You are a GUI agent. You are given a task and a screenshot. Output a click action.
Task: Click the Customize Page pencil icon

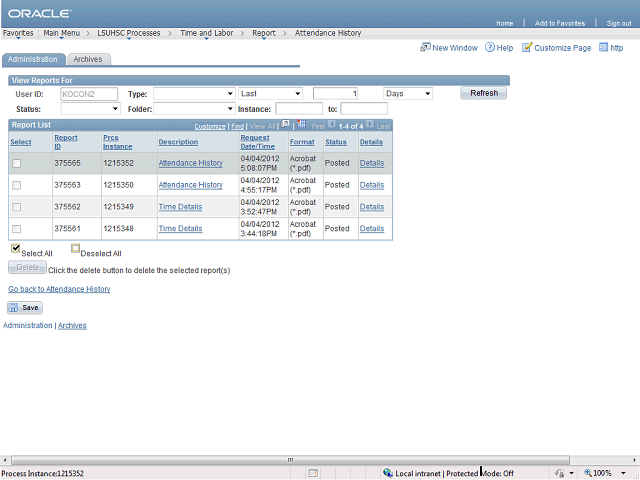(527, 47)
